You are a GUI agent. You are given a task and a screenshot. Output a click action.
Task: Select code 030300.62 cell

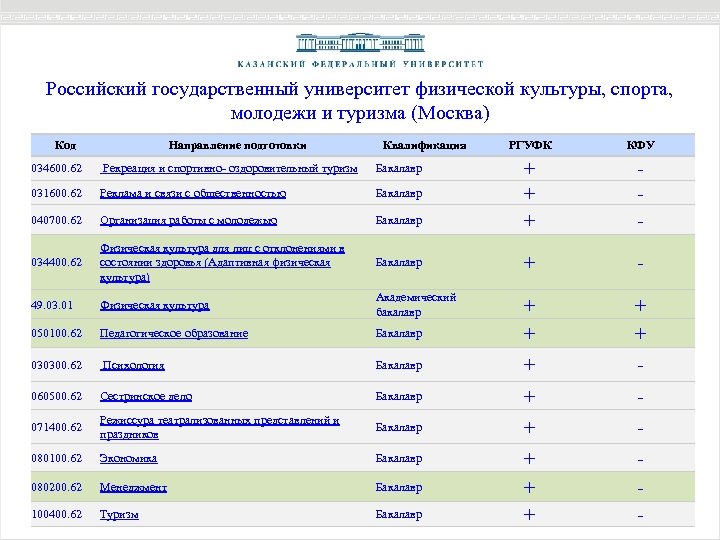pyautogui.click(x=57, y=366)
